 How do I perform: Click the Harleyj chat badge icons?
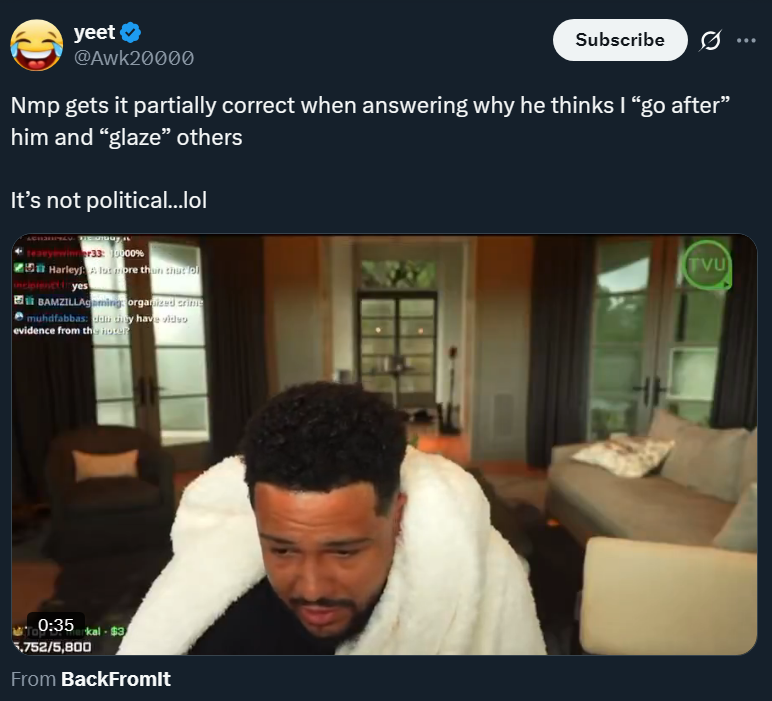coord(30,269)
